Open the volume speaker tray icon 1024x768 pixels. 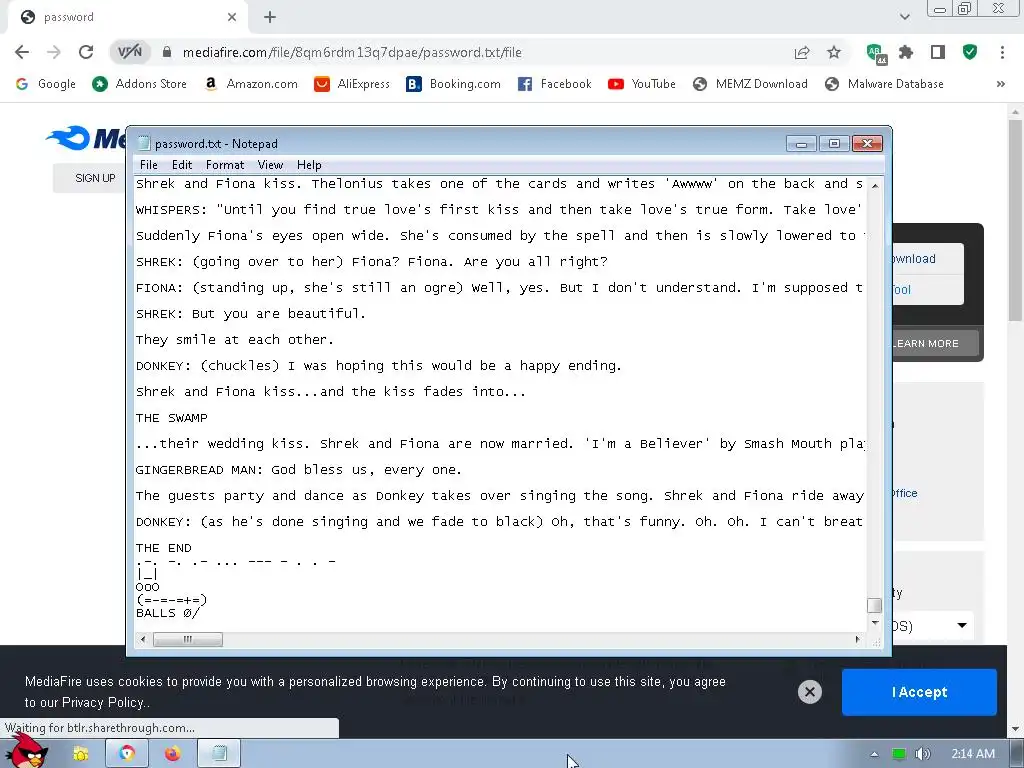click(922, 754)
